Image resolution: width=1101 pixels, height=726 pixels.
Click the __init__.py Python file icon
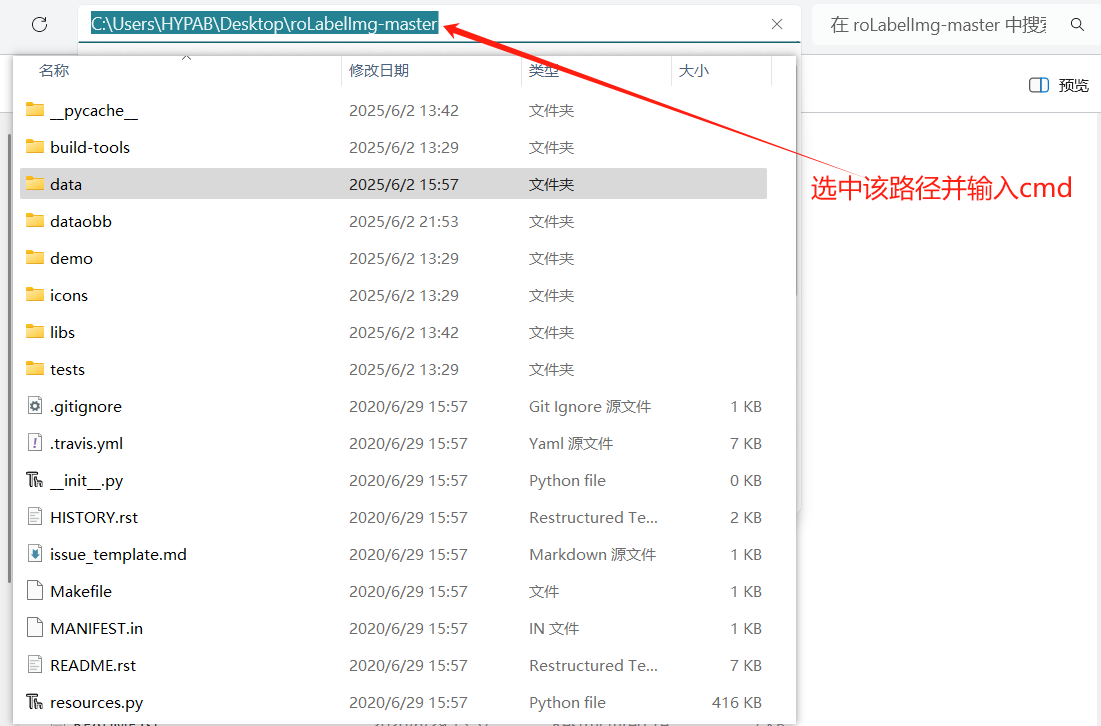[34, 480]
